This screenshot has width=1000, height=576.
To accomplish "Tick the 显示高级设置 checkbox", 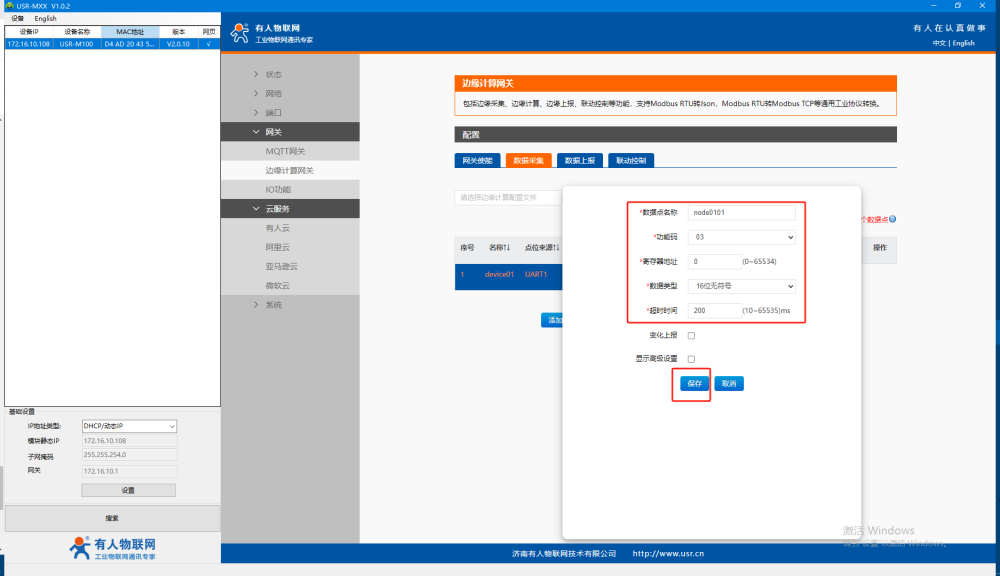I will 691,359.
